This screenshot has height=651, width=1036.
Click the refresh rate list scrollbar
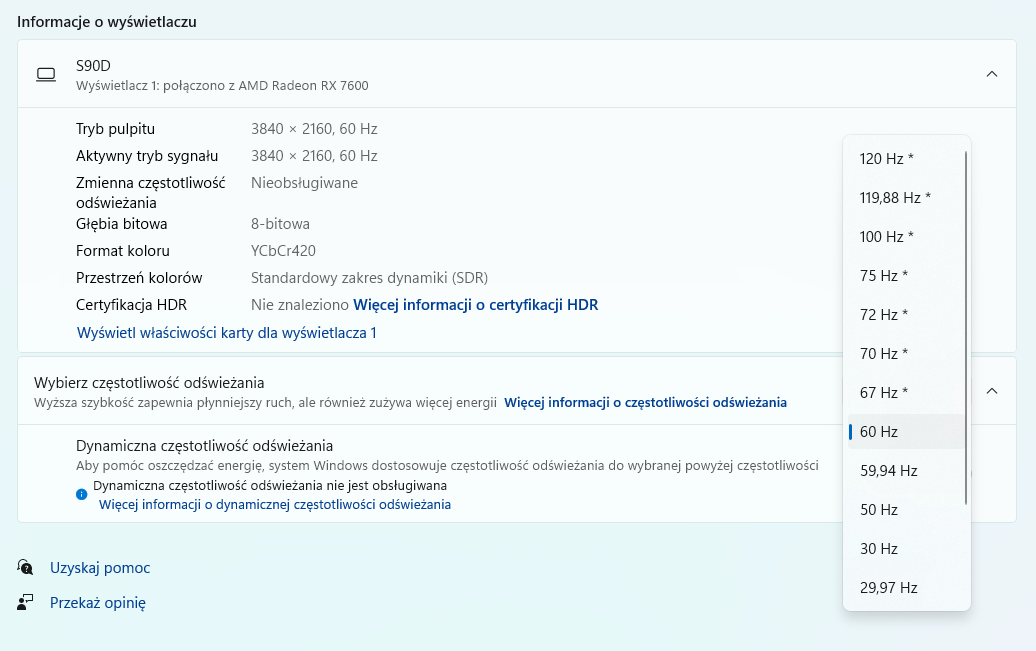click(x=966, y=328)
